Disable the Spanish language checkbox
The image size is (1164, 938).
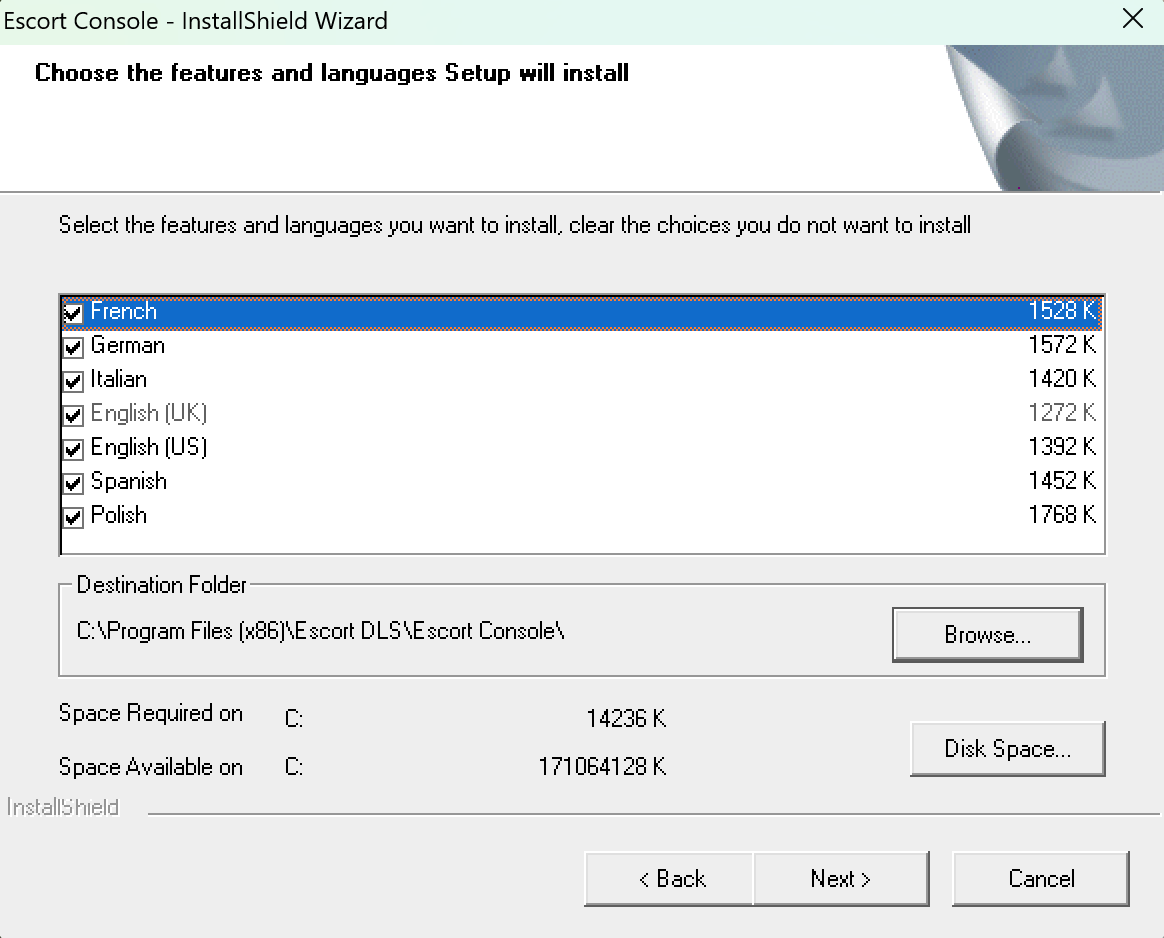pos(73,482)
